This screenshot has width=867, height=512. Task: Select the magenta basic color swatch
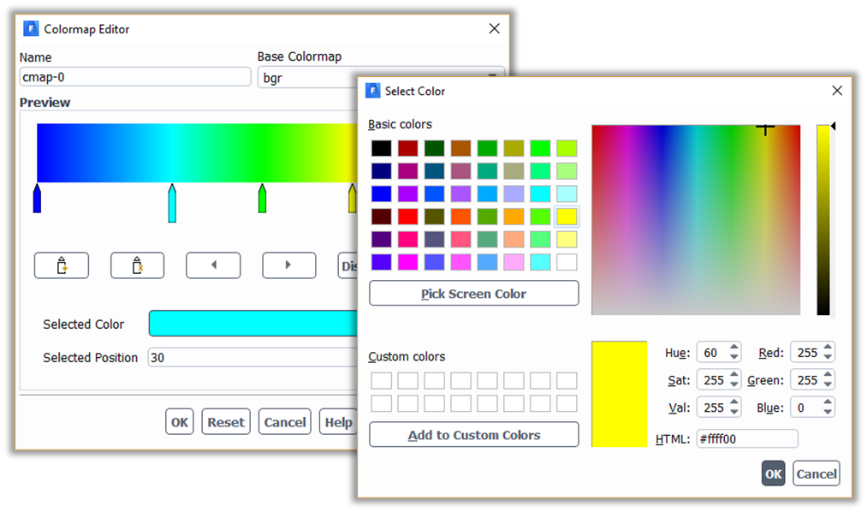click(x=408, y=262)
